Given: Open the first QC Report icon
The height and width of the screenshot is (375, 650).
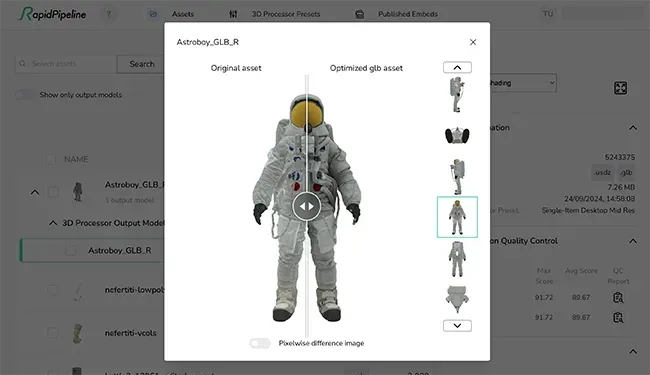Looking at the screenshot, I should click(618, 298).
